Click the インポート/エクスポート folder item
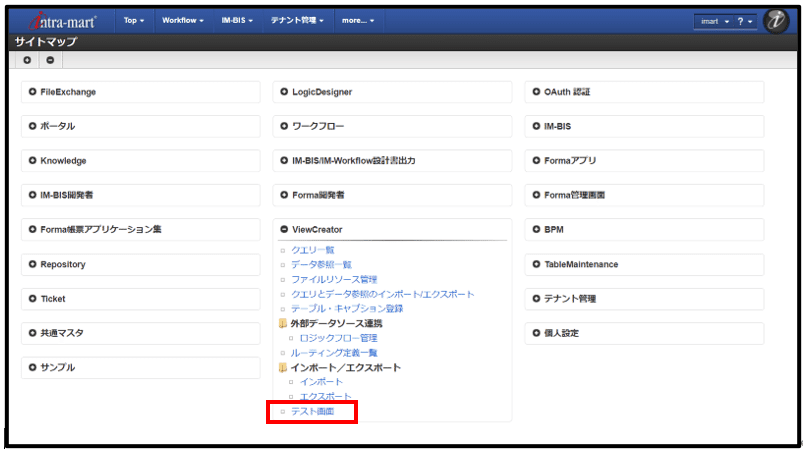The image size is (803, 451). click(x=346, y=368)
